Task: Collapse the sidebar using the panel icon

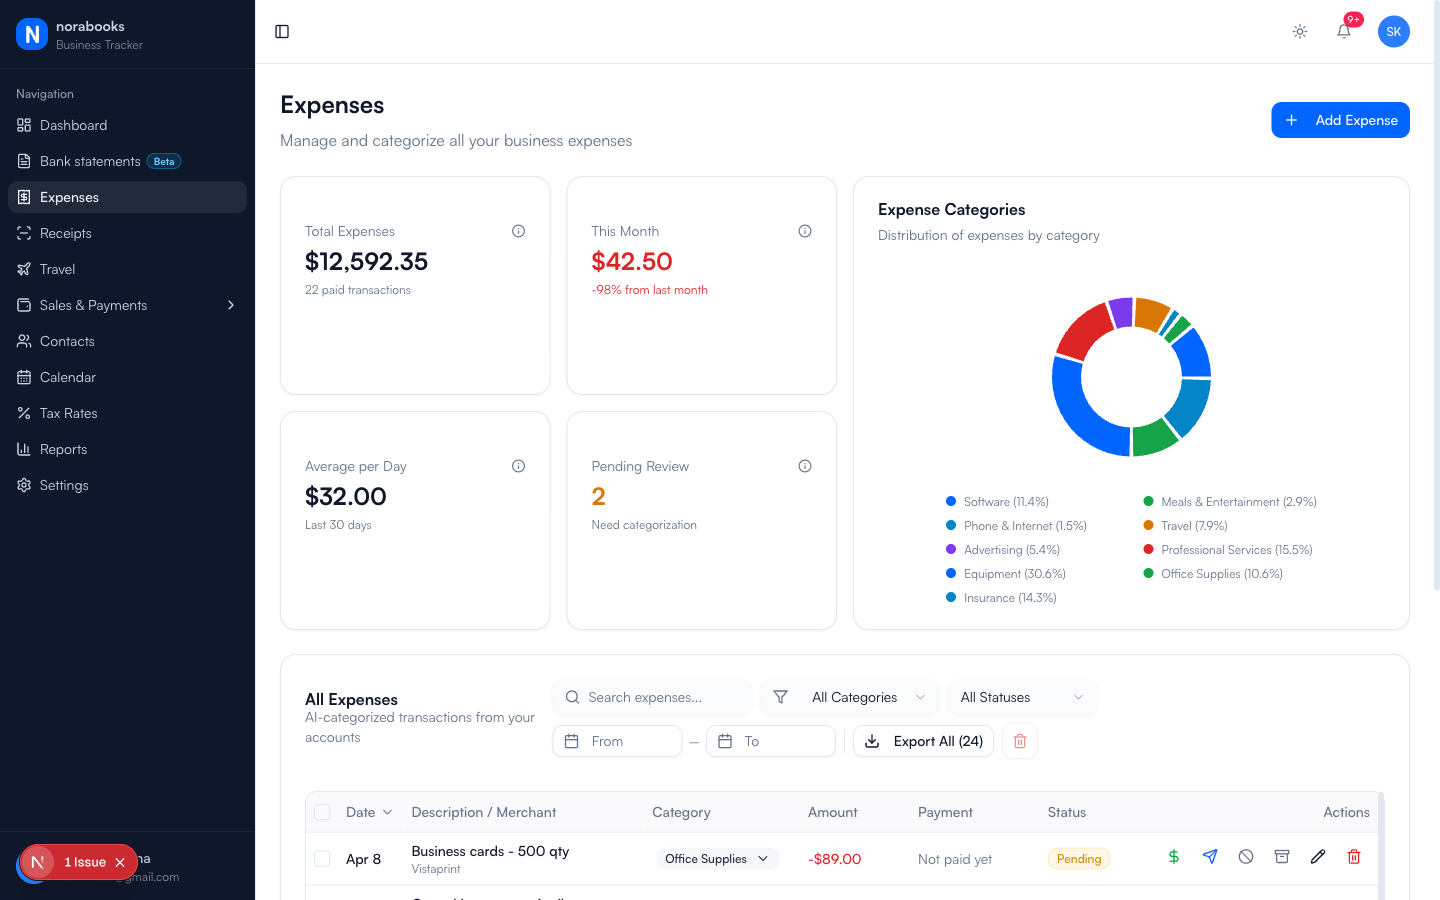Action: point(281,31)
